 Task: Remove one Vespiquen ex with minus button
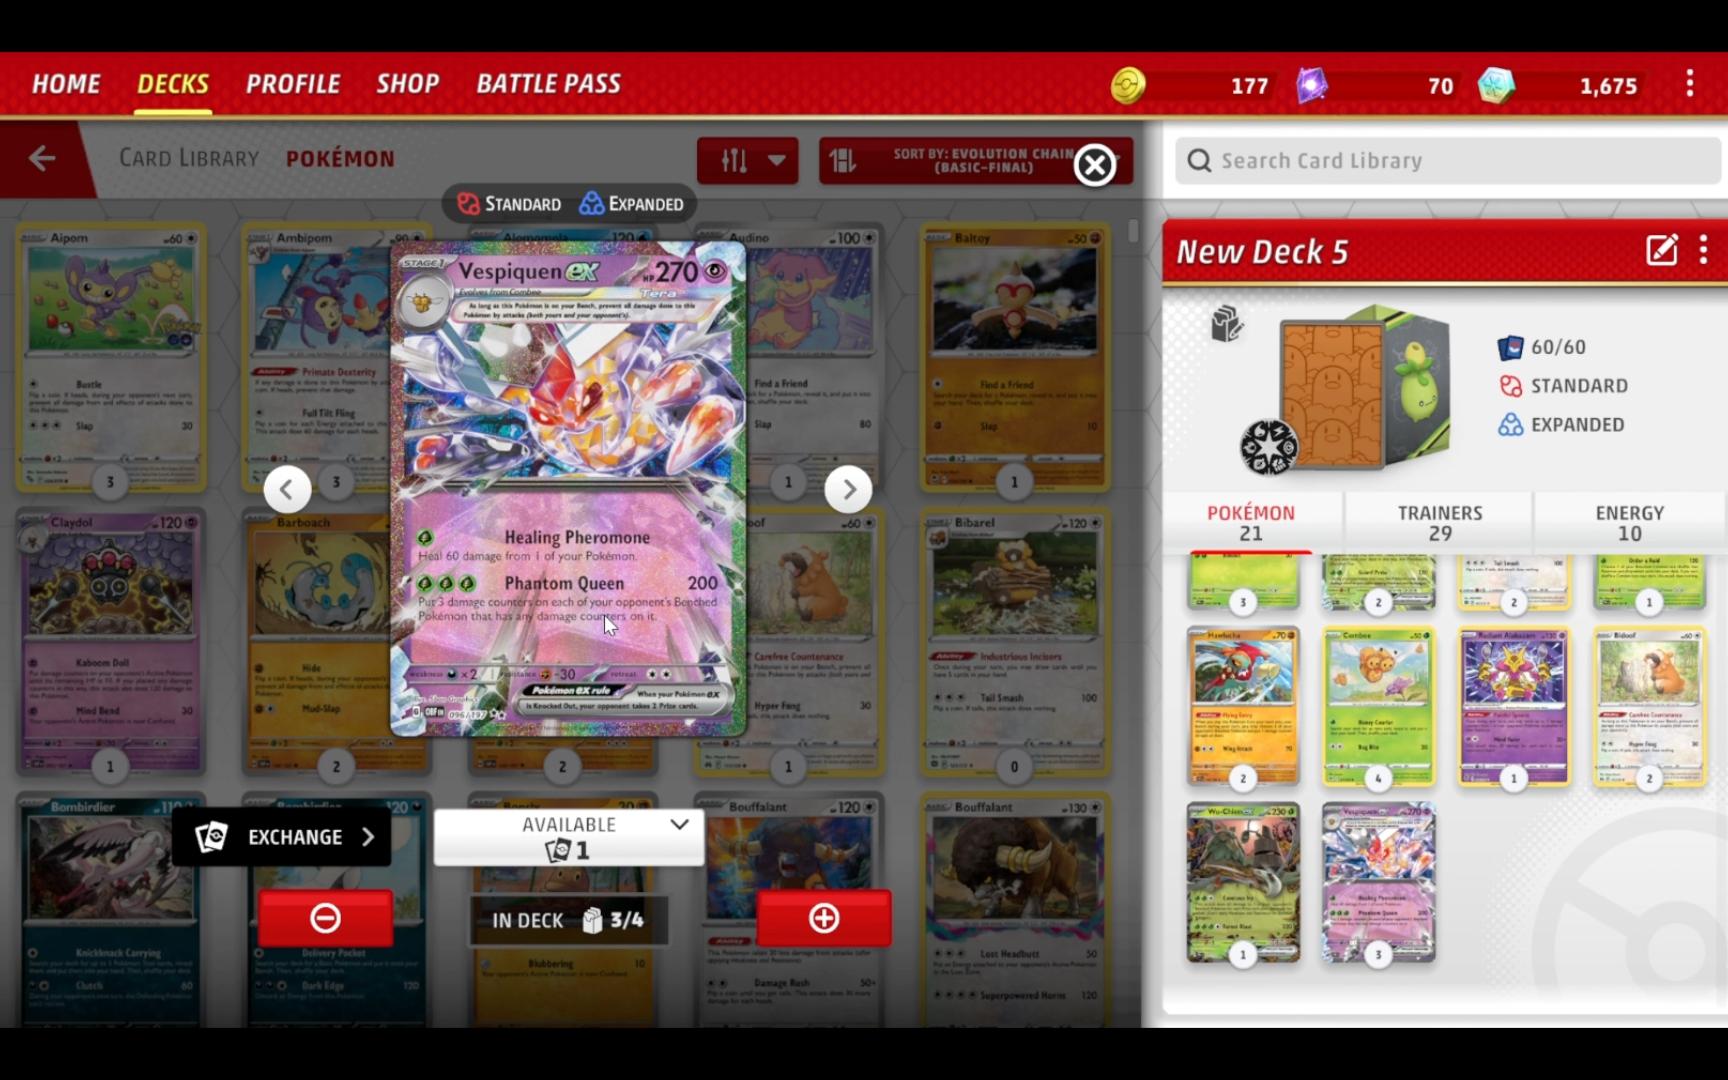tap(325, 918)
